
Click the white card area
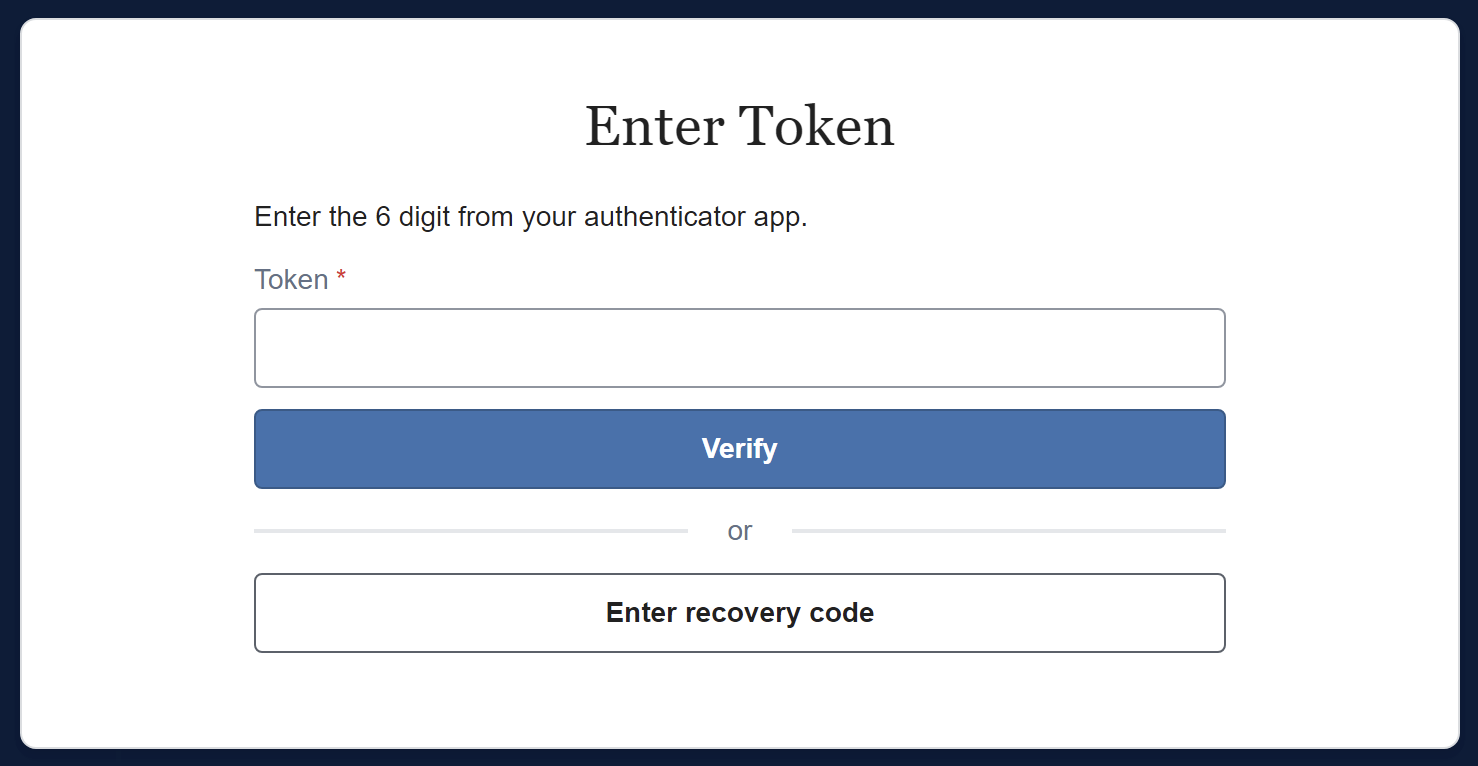740,700
